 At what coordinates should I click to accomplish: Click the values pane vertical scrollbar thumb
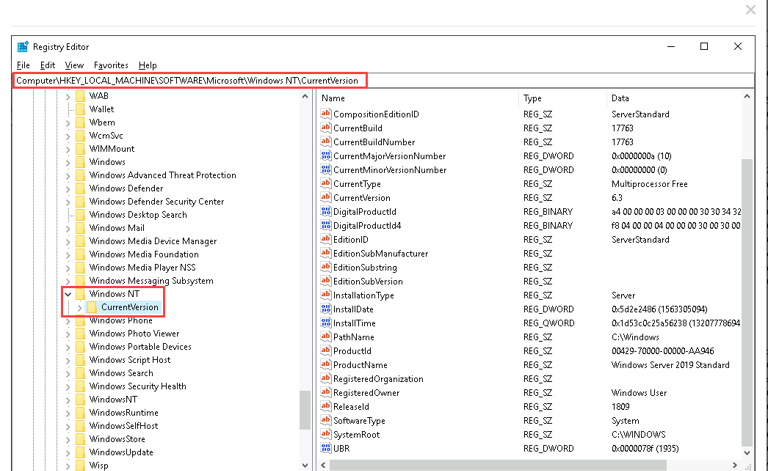(x=747, y=302)
